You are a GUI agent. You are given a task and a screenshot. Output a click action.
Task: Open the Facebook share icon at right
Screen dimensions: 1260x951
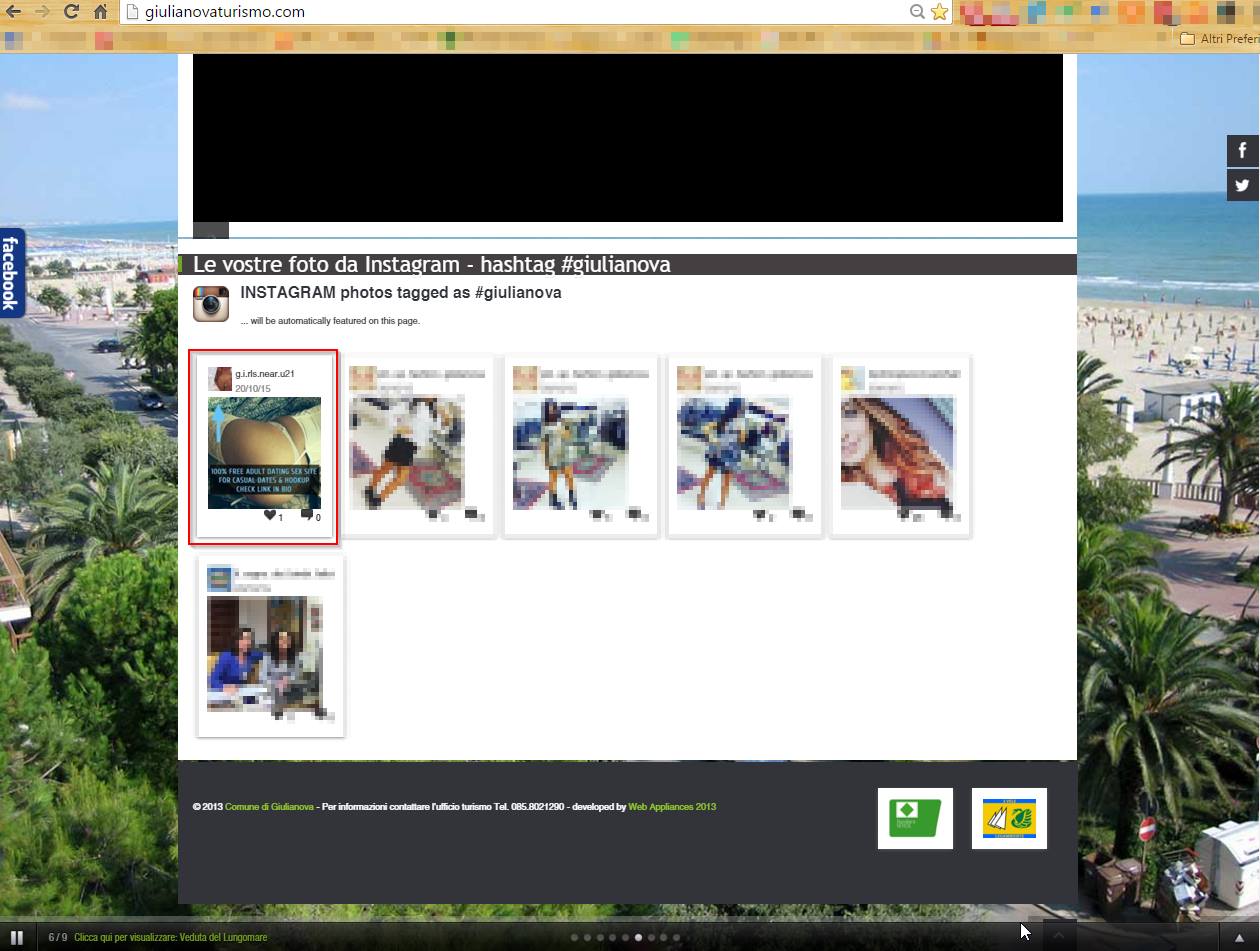tap(1242, 151)
